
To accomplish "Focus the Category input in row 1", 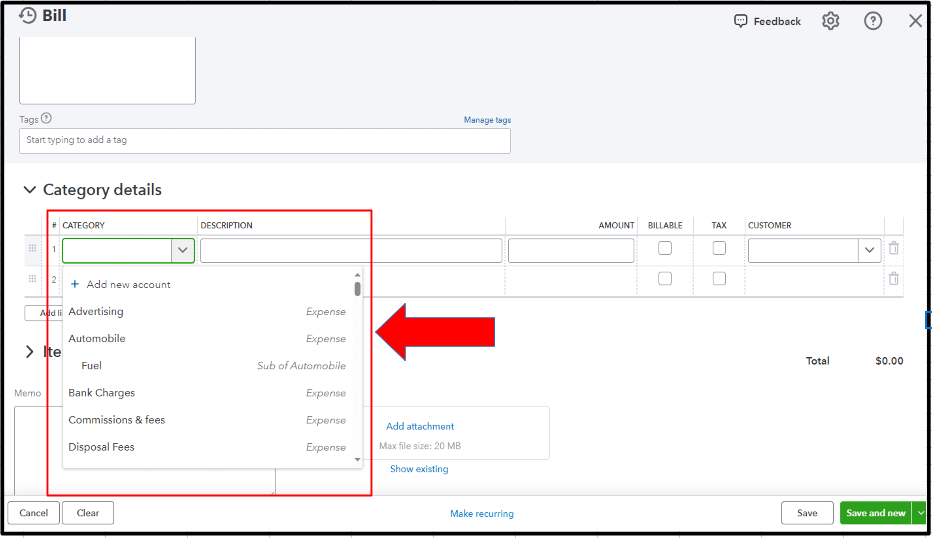I will [x=117, y=250].
